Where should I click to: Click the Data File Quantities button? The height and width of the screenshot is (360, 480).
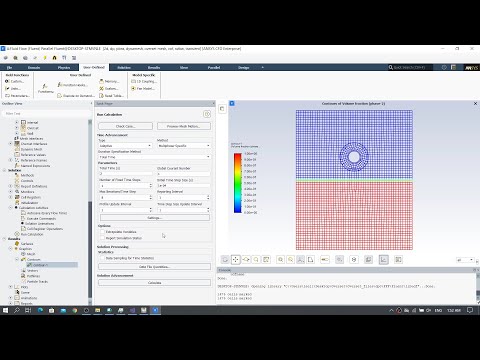(154, 267)
